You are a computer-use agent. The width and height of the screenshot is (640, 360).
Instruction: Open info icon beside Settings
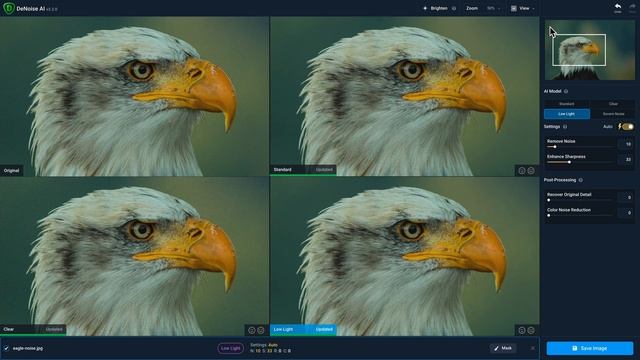pyautogui.click(x=565, y=127)
